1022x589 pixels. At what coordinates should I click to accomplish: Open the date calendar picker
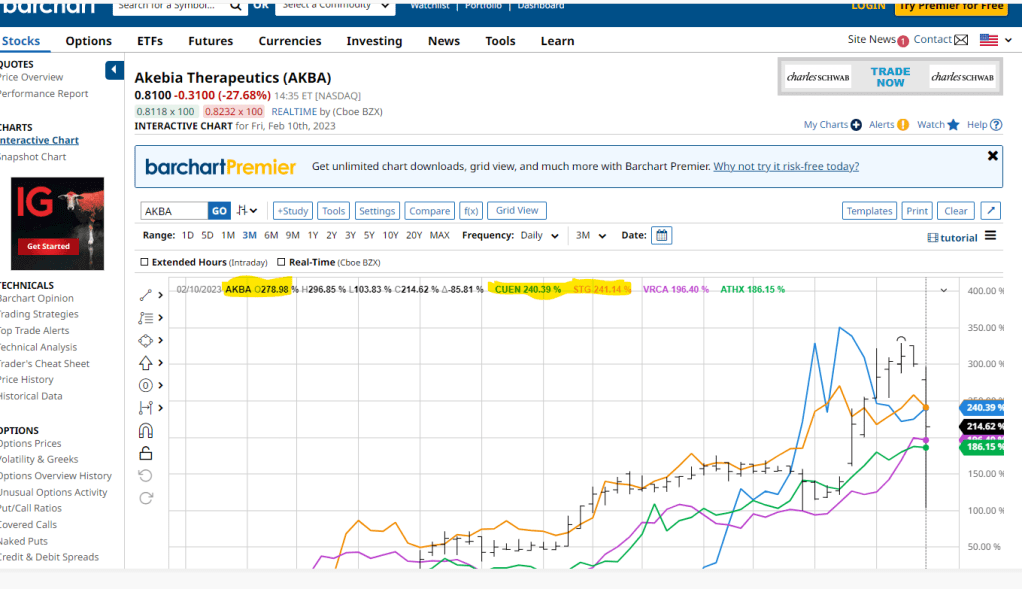pyautogui.click(x=661, y=236)
